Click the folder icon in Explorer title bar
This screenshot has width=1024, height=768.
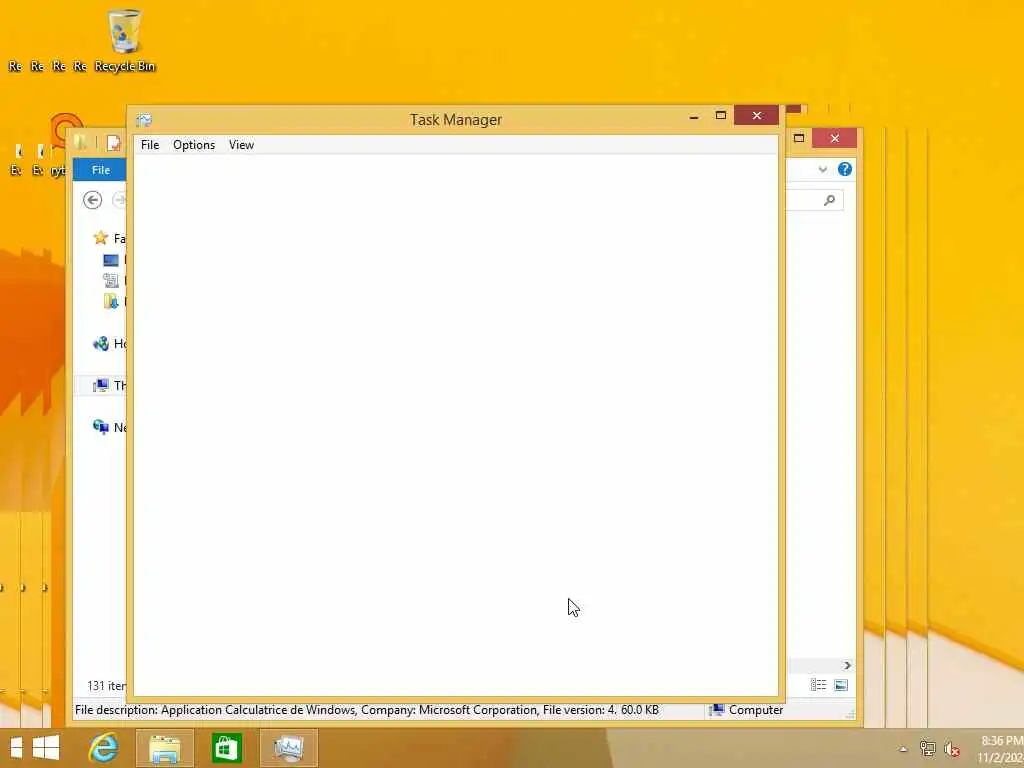point(80,142)
